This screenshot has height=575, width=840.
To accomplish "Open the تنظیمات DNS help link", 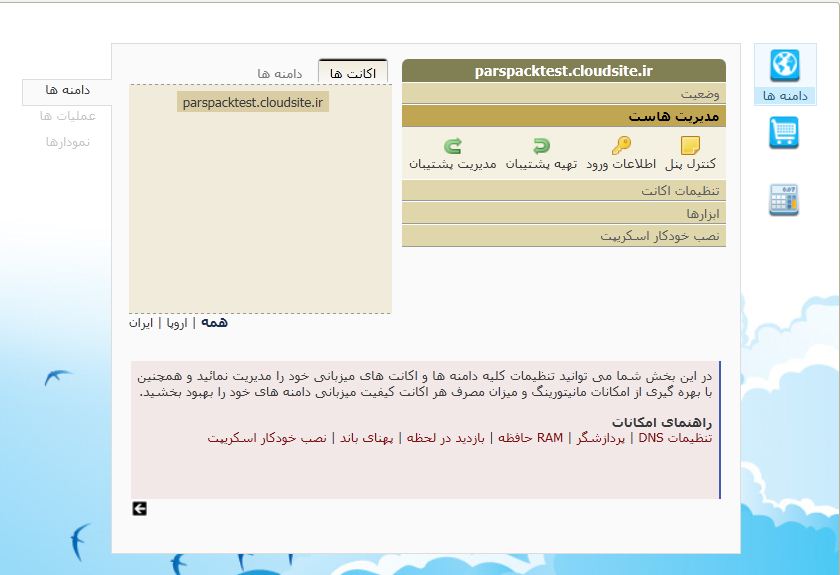I will [675, 438].
